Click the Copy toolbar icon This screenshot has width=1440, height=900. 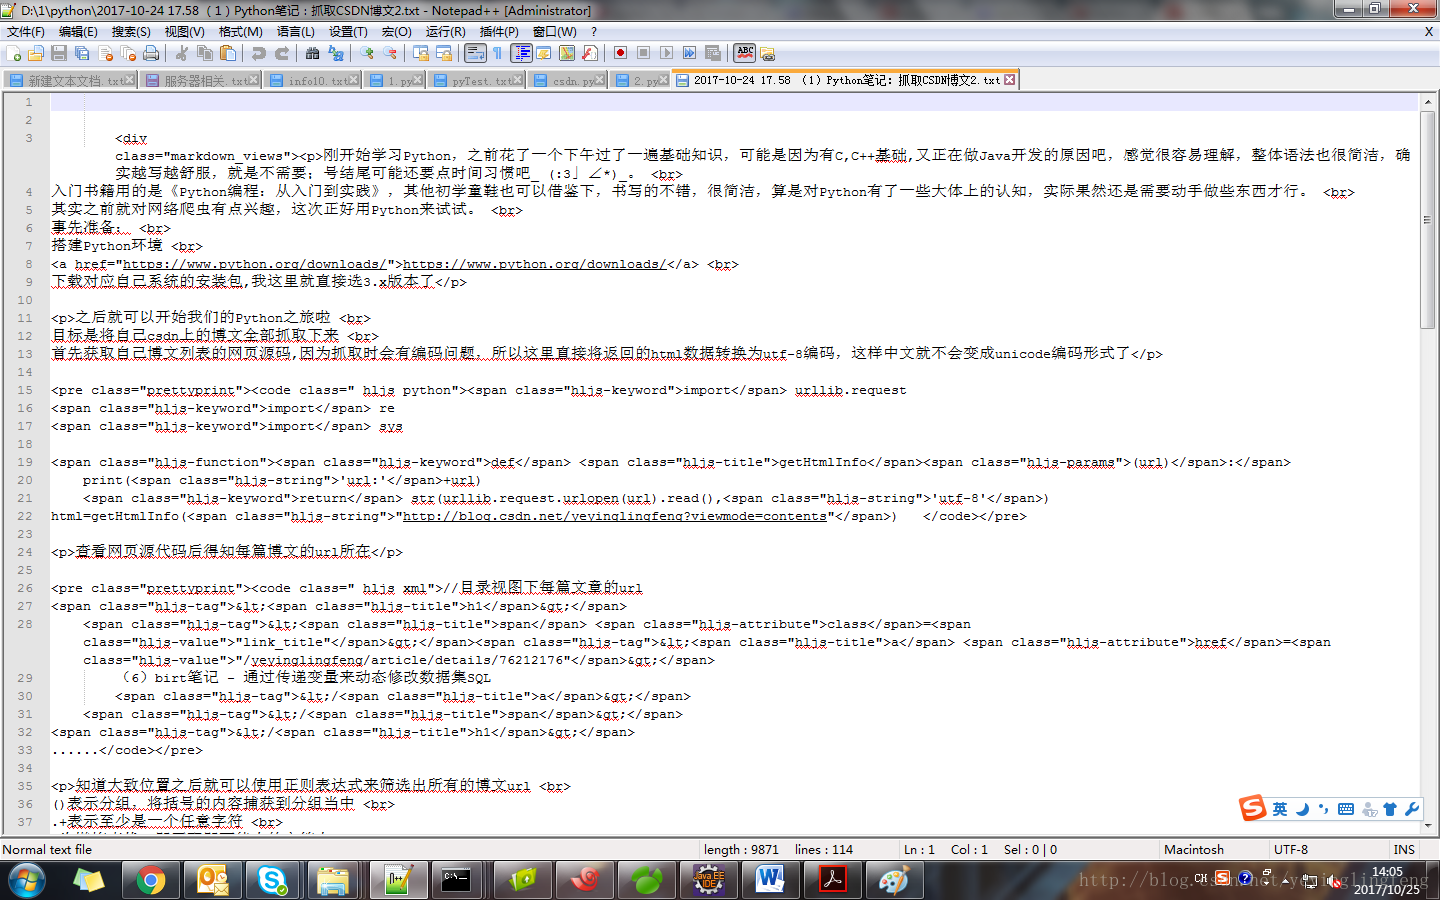tap(205, 53)
